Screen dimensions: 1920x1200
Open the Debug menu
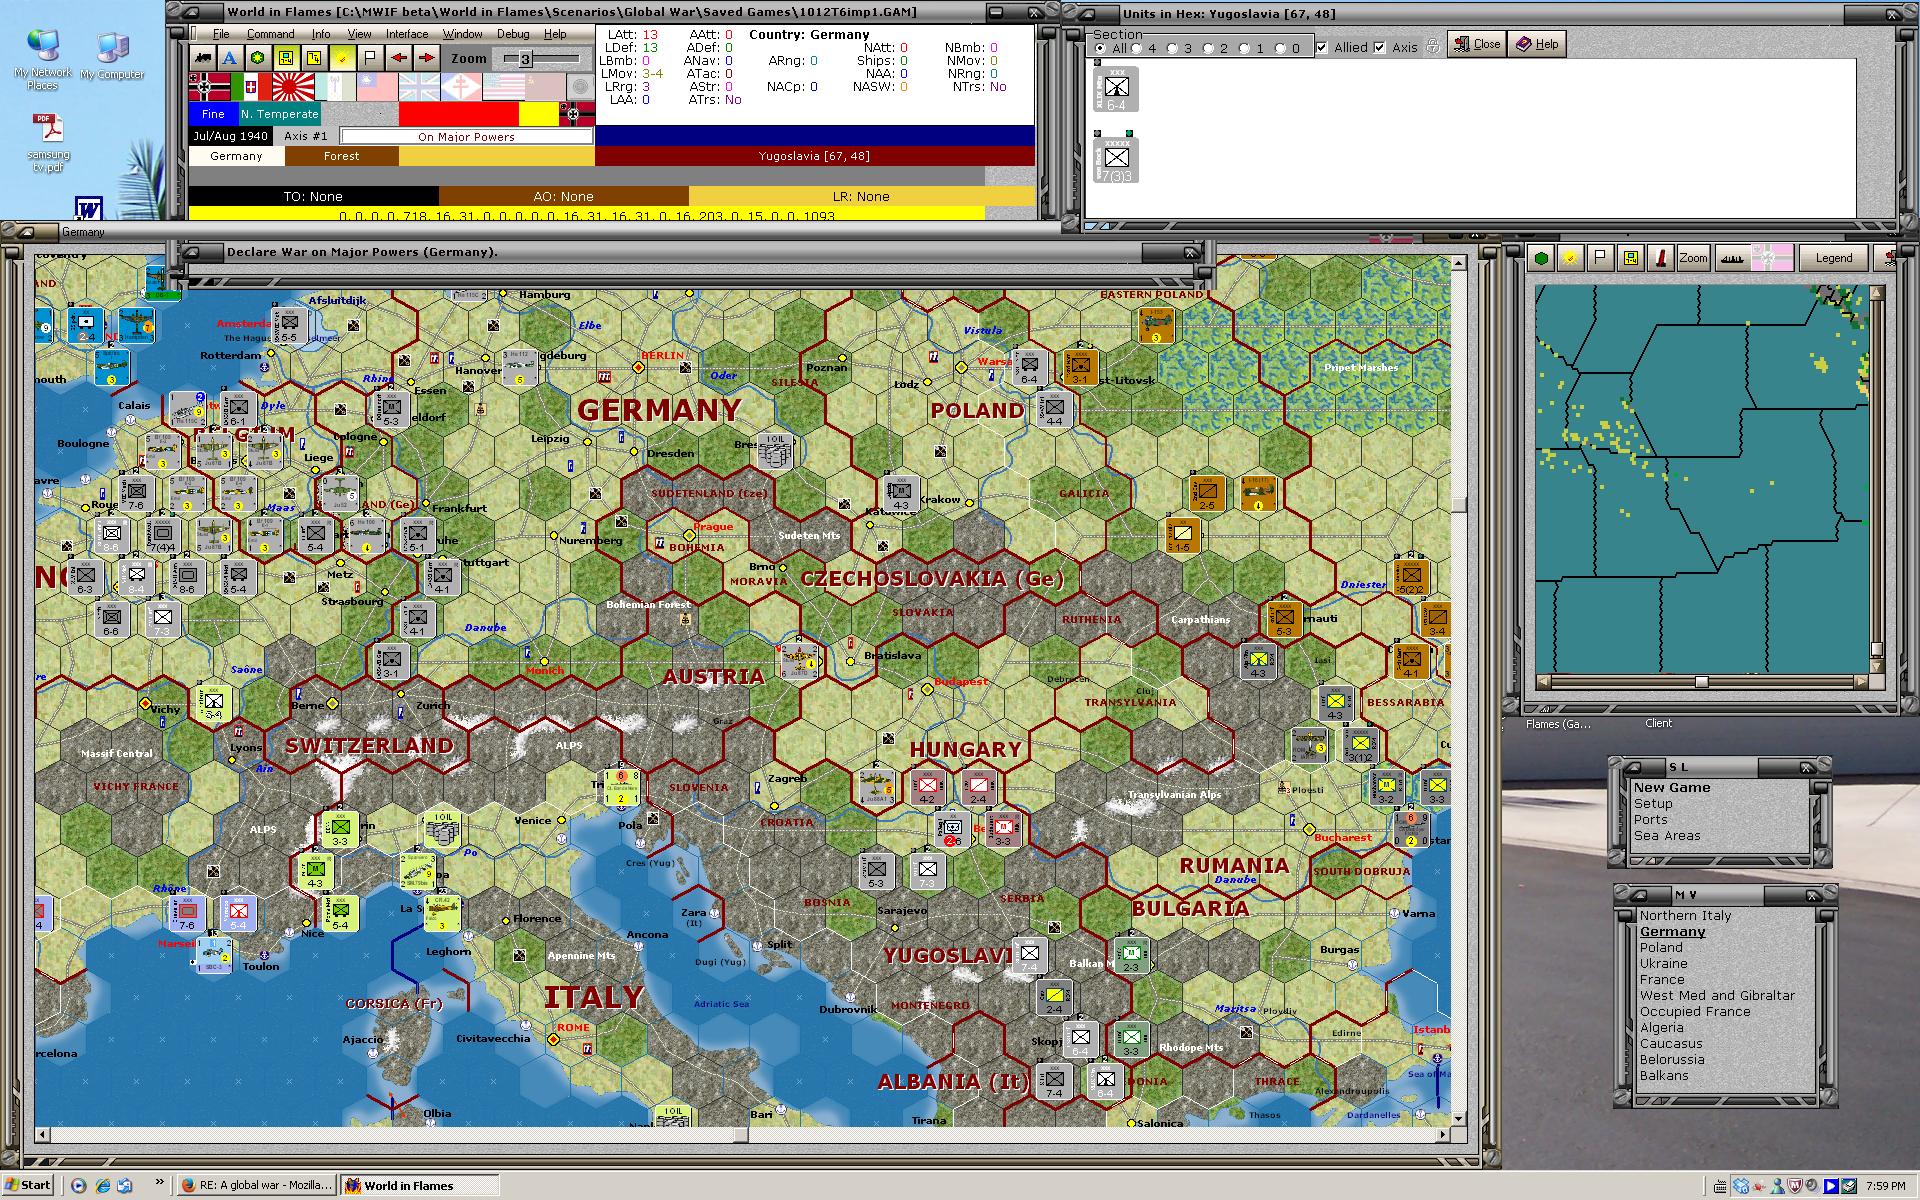(513, 34)
